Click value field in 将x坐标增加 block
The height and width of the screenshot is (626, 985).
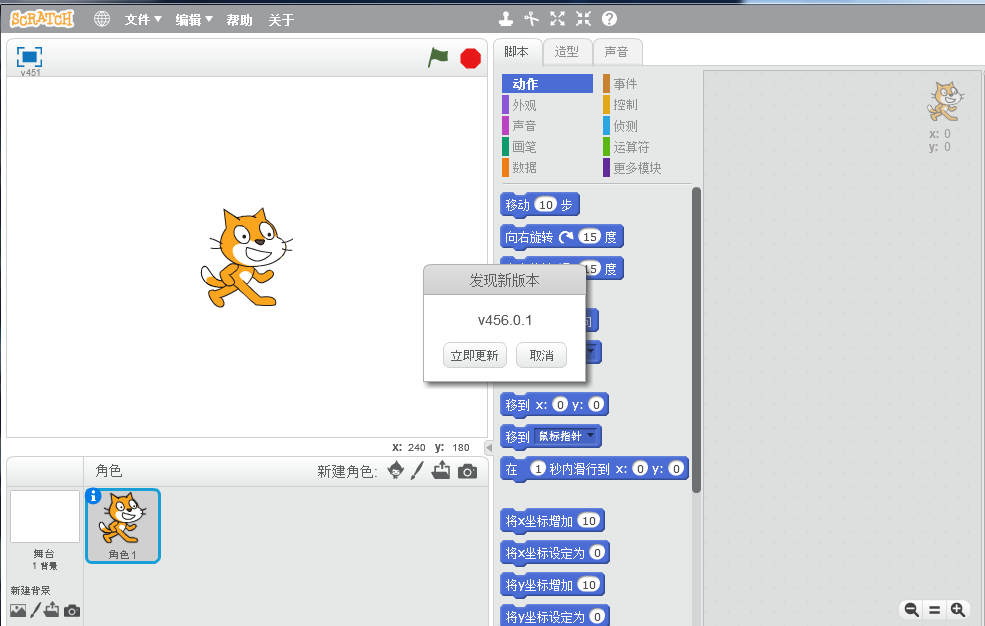589,521
